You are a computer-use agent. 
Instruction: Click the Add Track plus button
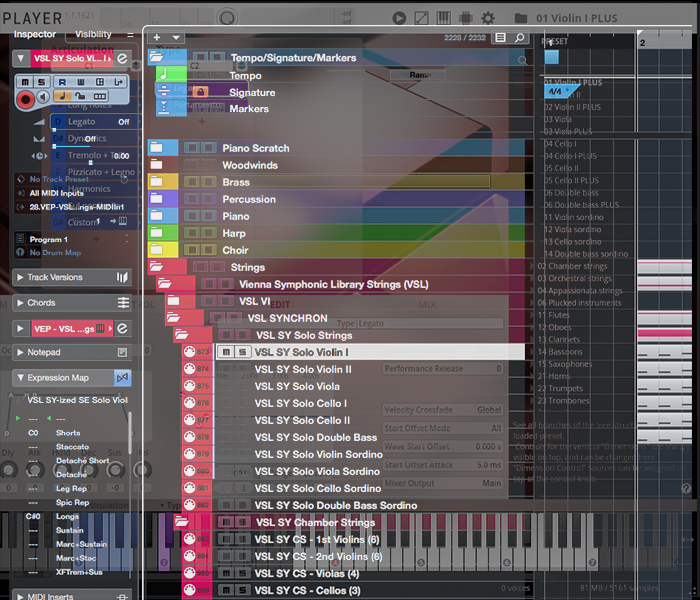pos(157,38)
